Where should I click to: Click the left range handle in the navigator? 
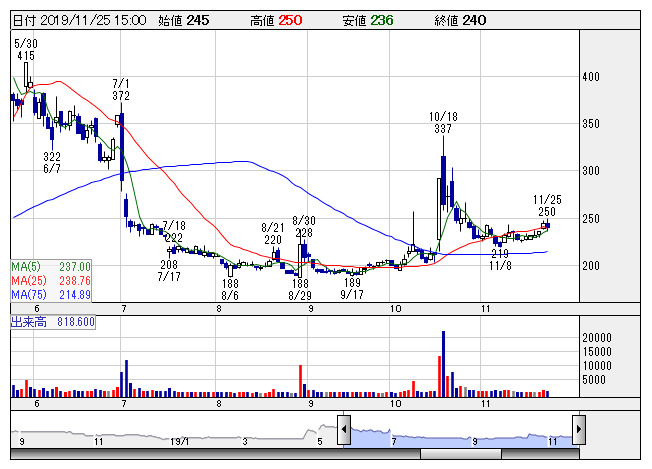tap(343, 431)
